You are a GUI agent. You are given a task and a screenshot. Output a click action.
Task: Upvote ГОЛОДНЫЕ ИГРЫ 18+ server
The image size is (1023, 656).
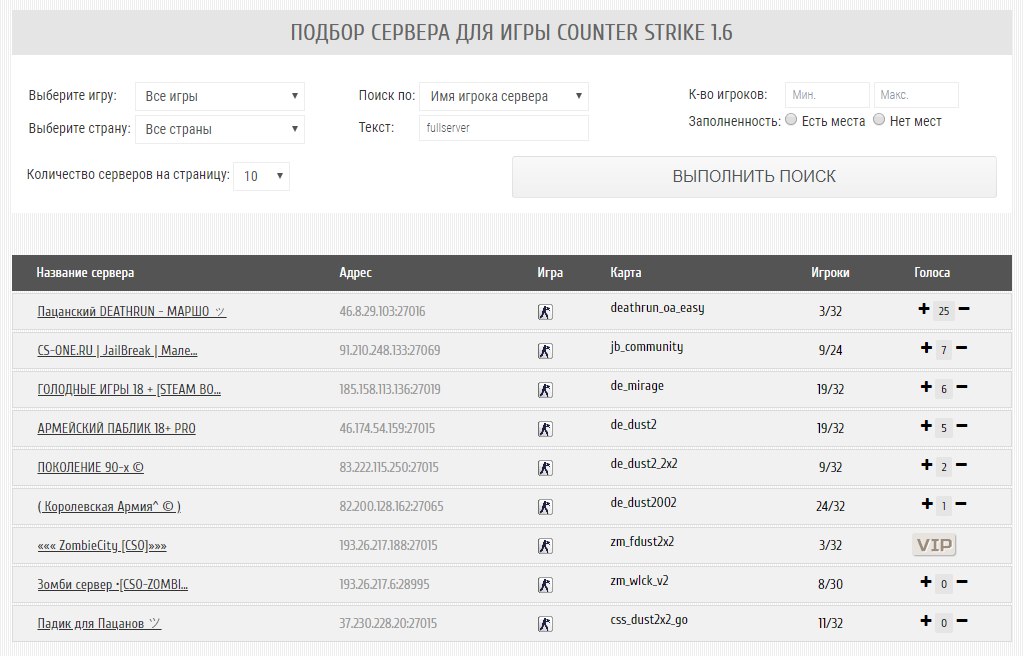[926, 387]
